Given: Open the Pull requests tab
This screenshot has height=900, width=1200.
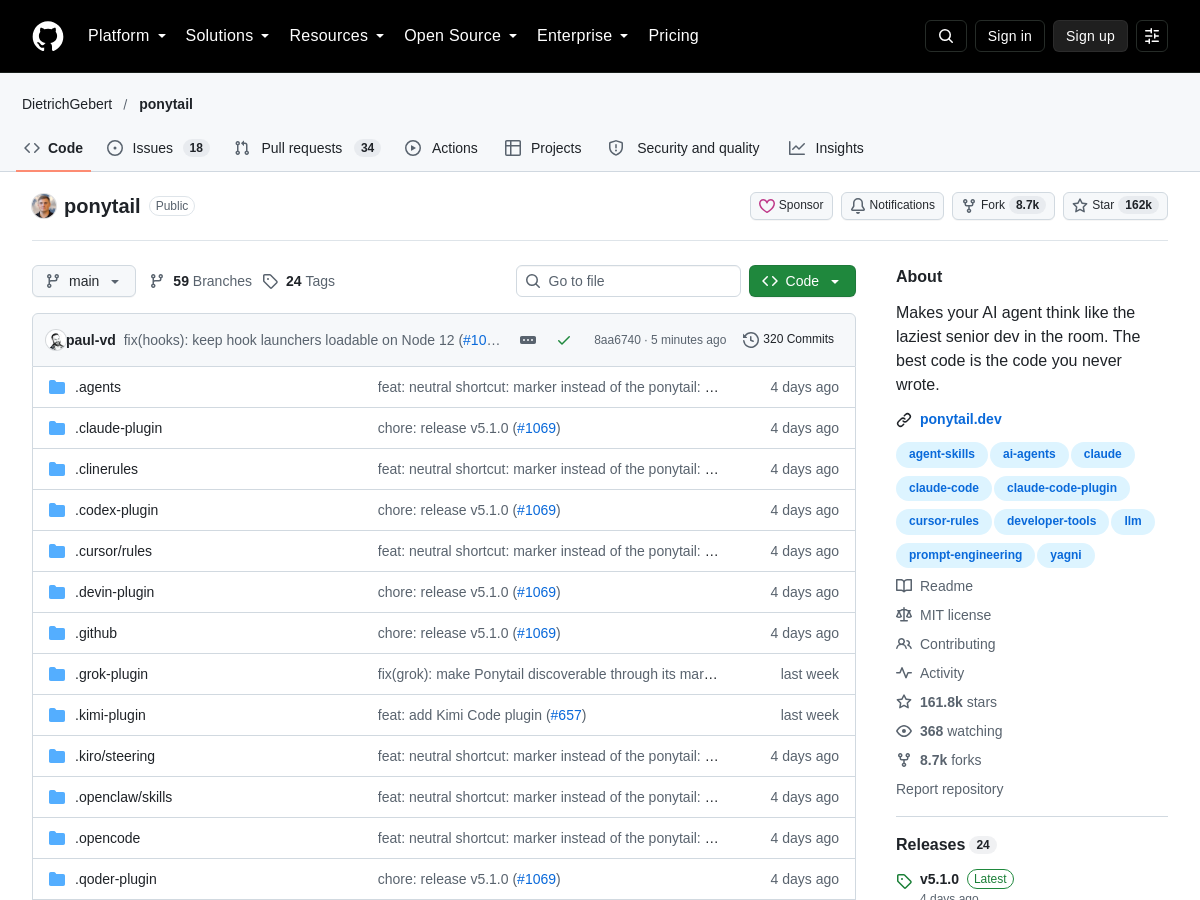Looking at the screenshot, I should coord(307,148).
